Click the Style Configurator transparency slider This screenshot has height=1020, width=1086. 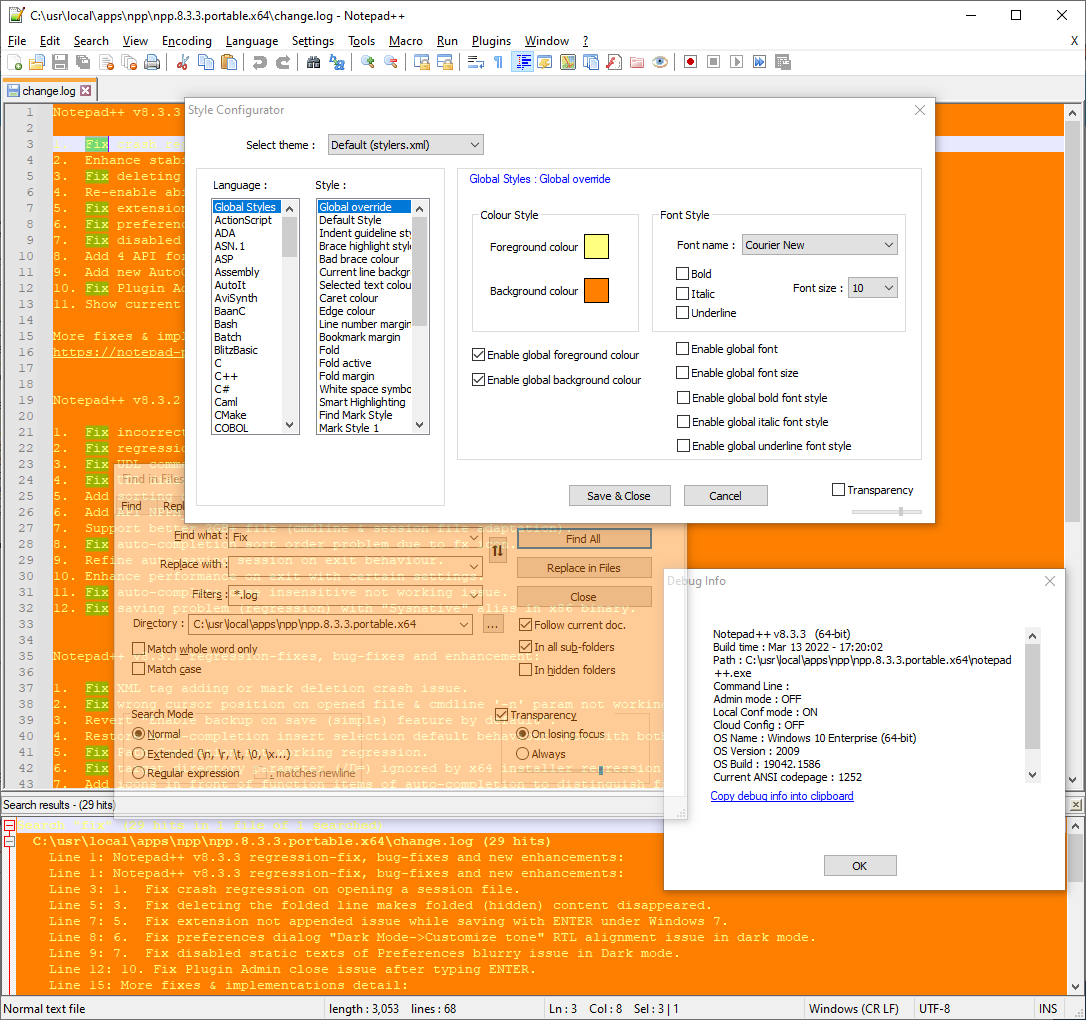click(x=887, y=512)
